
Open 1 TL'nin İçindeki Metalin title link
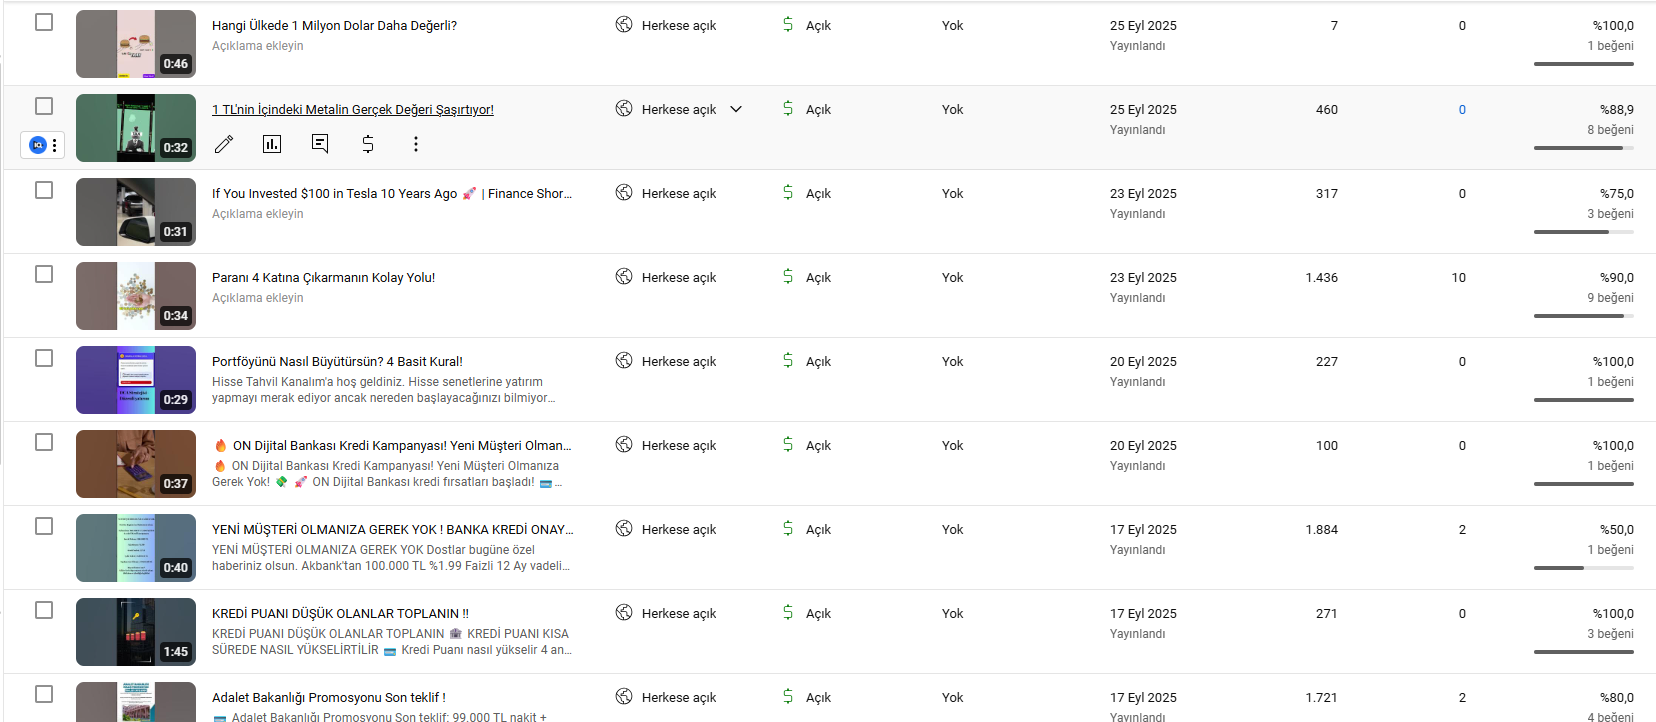click(353, 110)
